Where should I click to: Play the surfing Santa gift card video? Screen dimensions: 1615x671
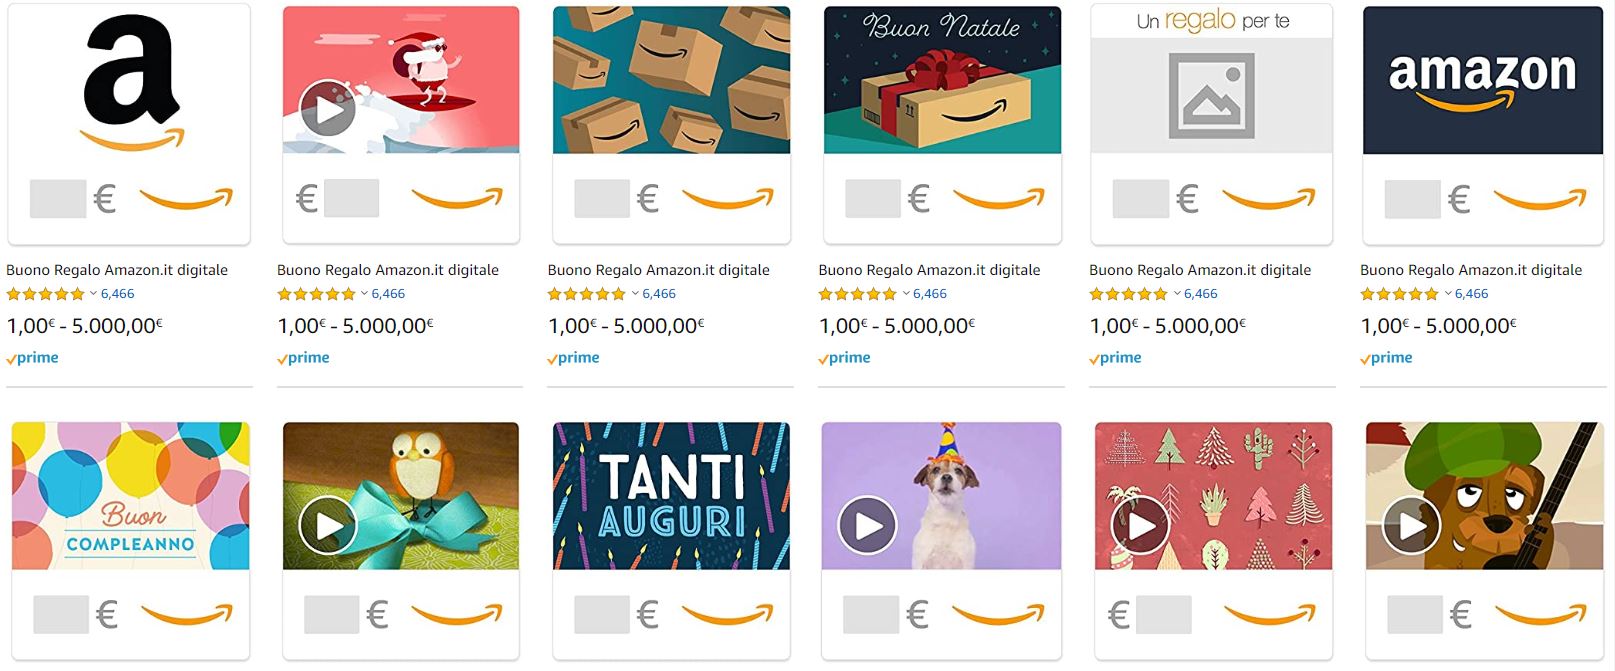[328, 109]
